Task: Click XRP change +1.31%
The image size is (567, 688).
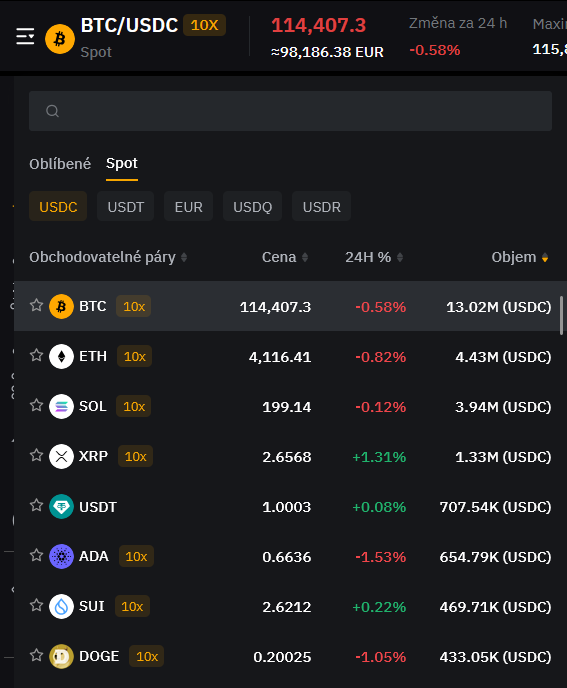Action: [x=380, y=457]
